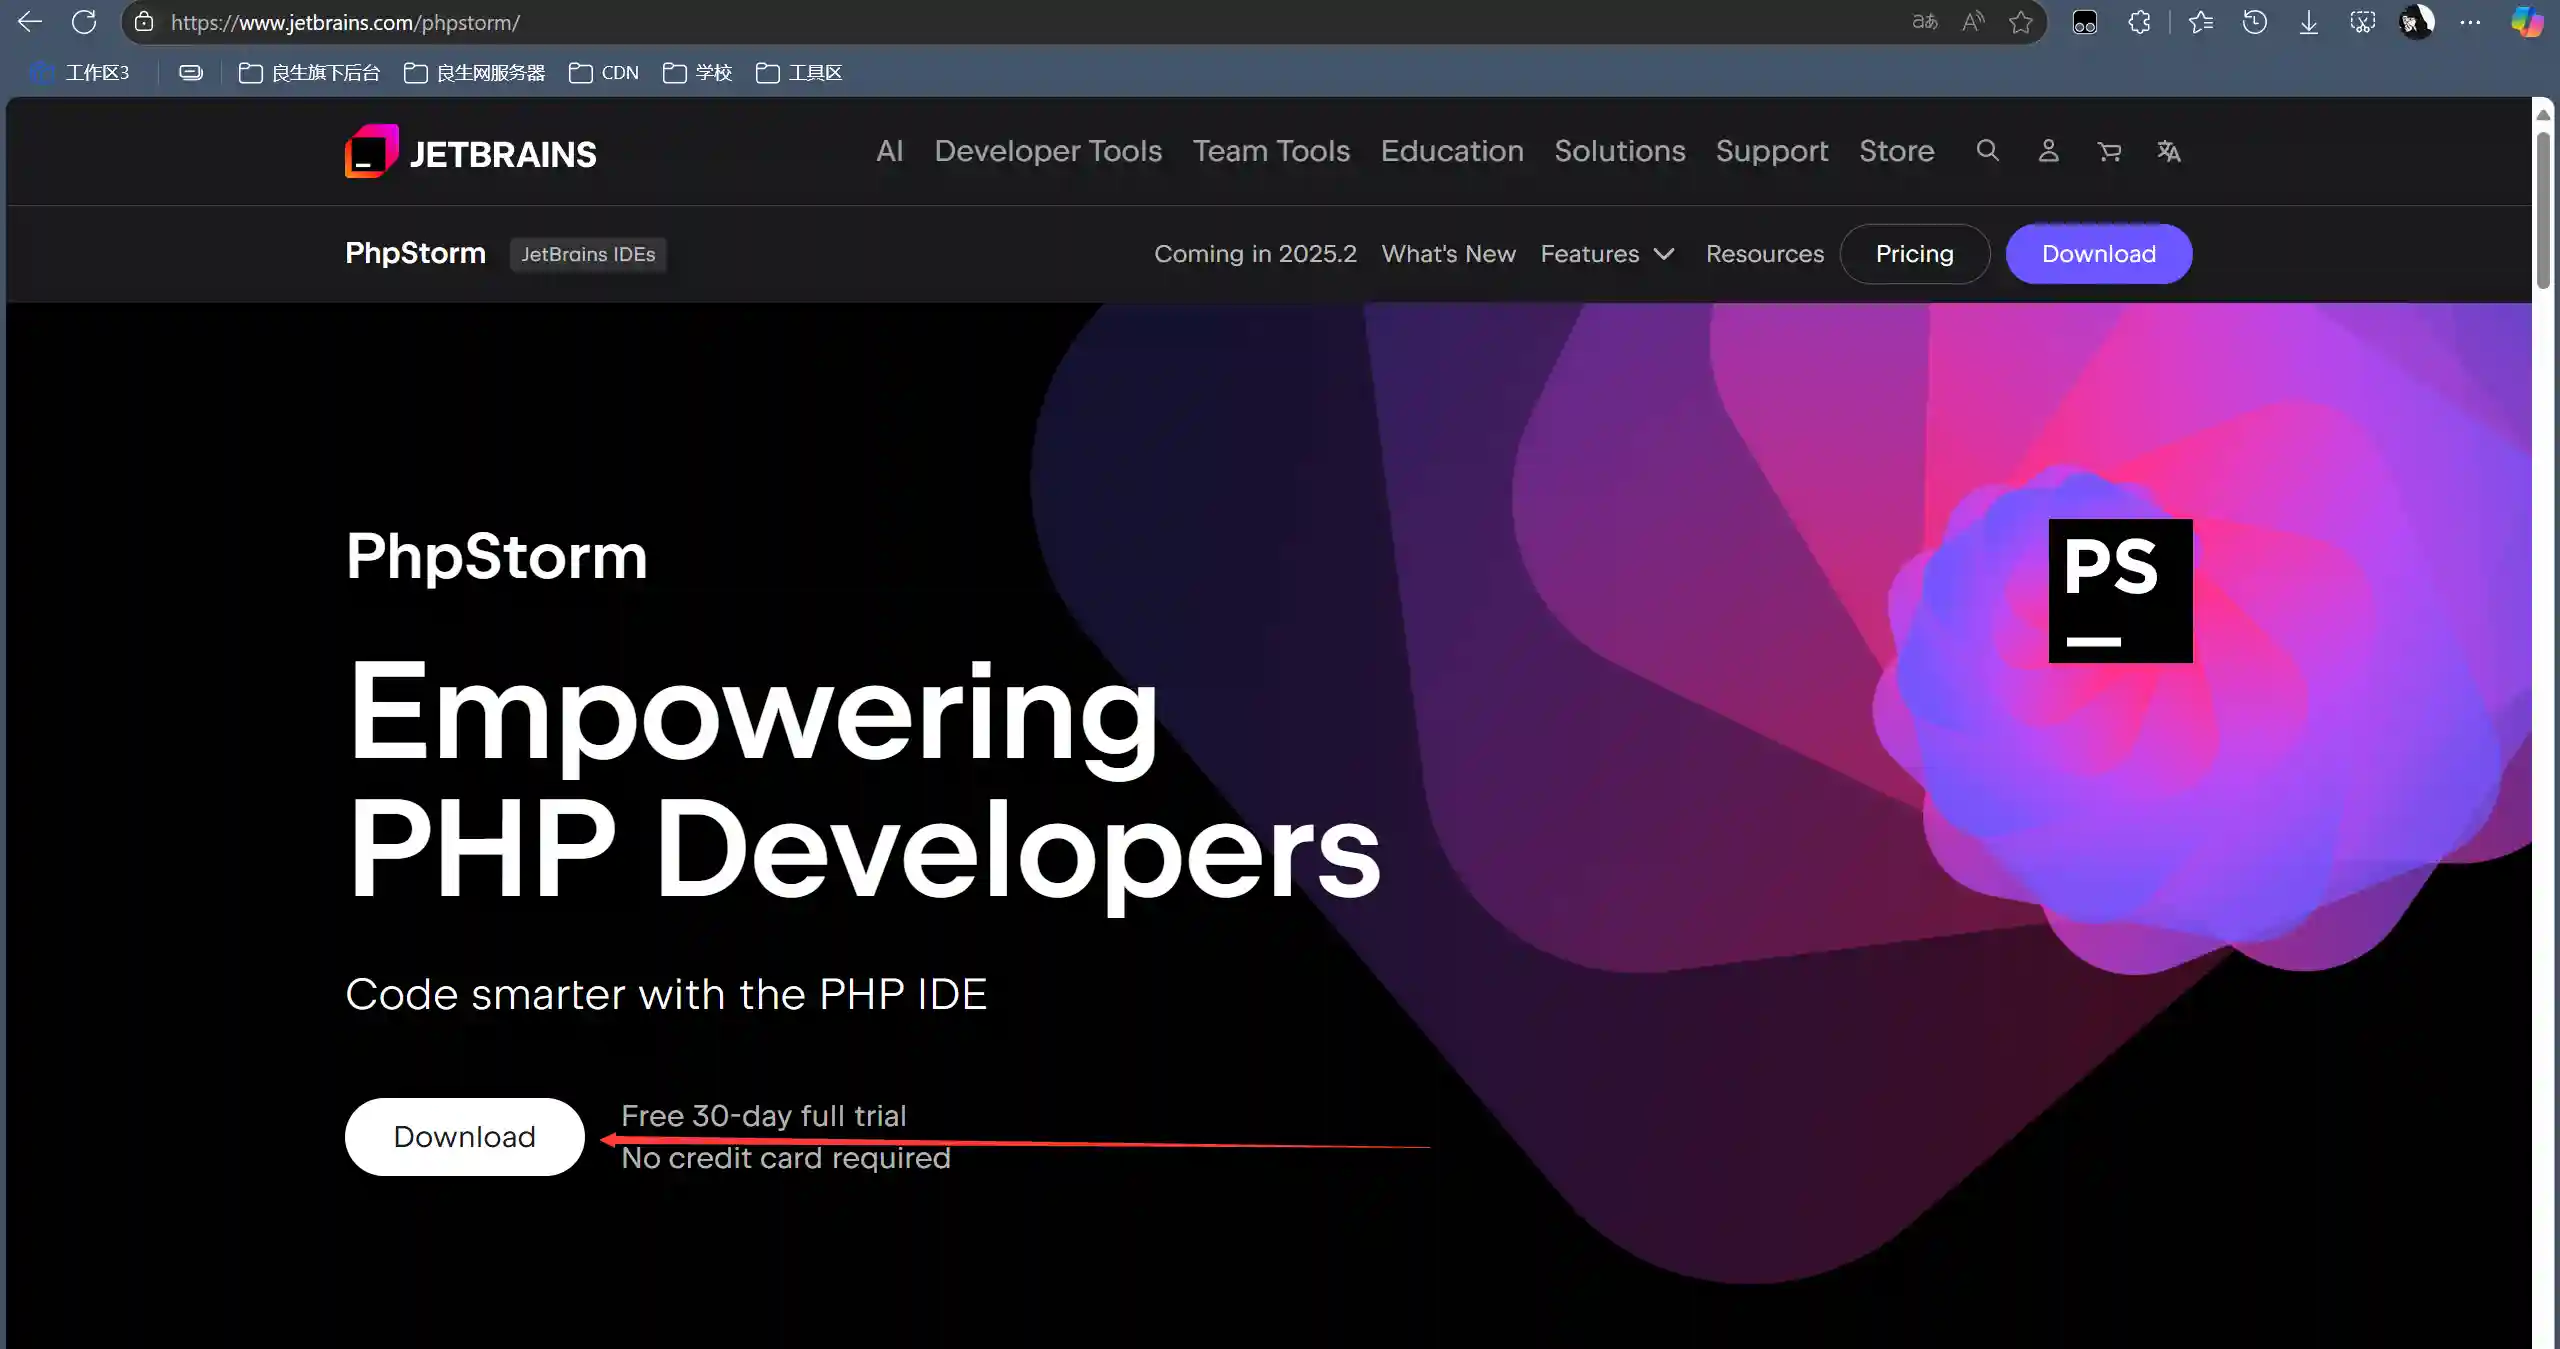This screenshot has height=1349, width=2560.
Task: Click the large 'PhpStorm' hero title
Action: tap(496, 556)
